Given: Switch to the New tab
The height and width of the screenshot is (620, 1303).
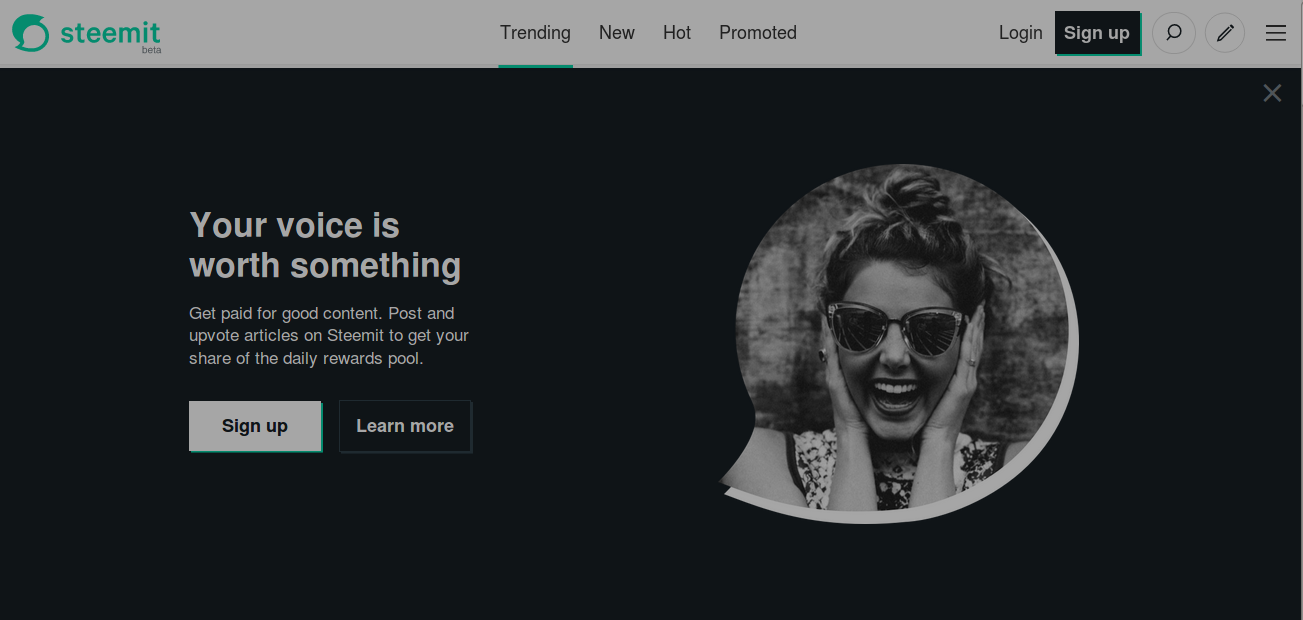Looking at the screenshot, I should pos(617,33).
